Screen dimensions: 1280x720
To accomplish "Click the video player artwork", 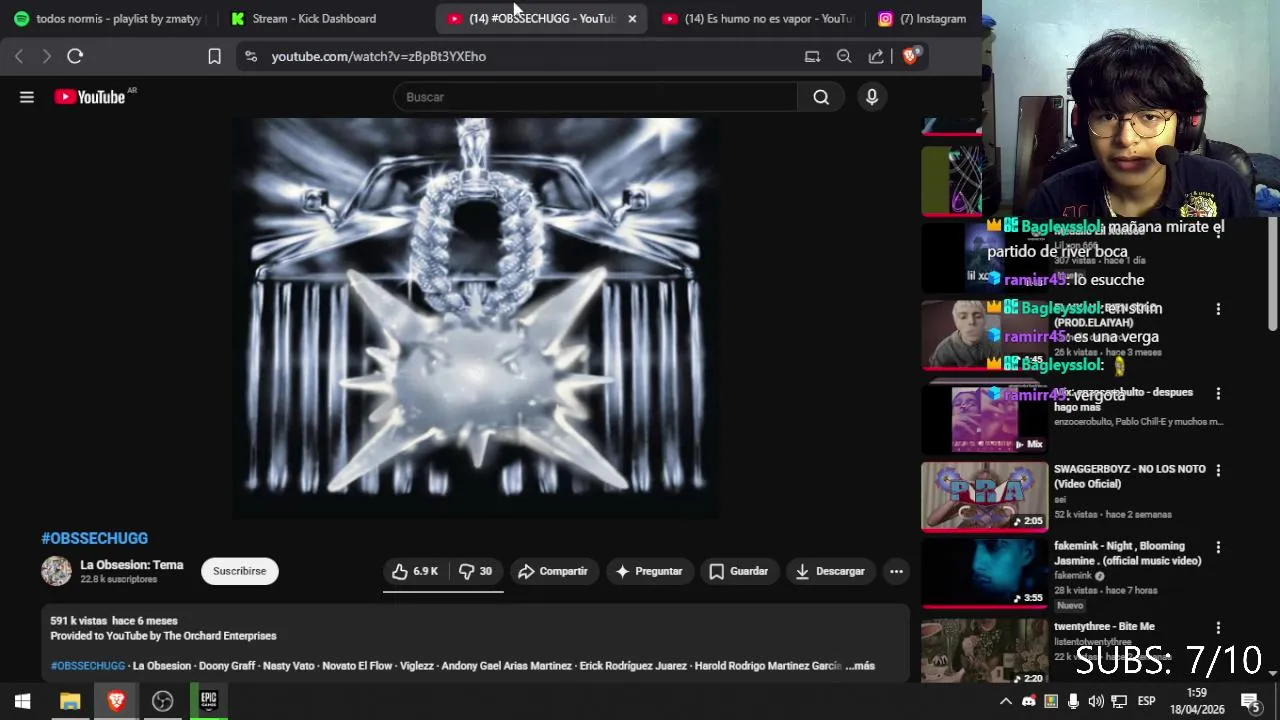I will 476,318.
